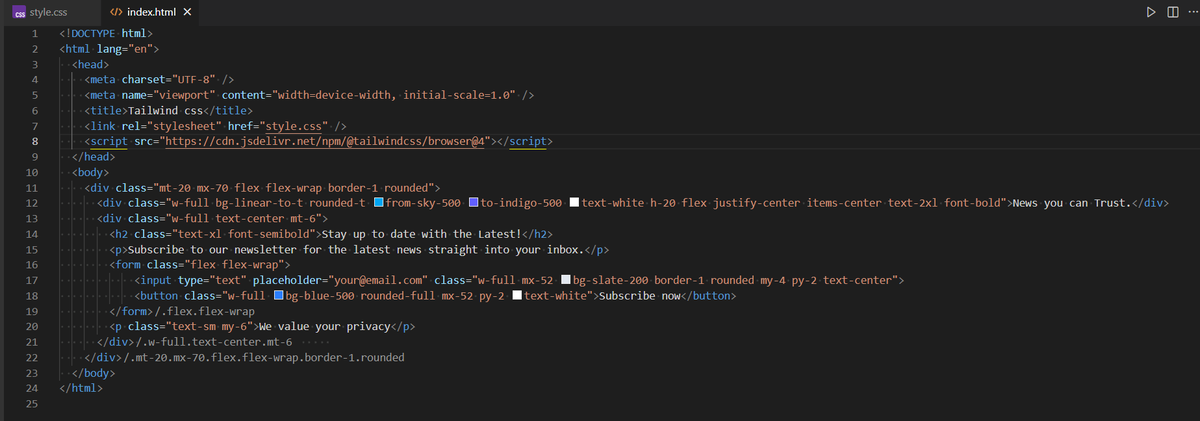1200x421 pixels.
Task: Click the charset "UTF-8" value
Action: click(x=196, y=79)
